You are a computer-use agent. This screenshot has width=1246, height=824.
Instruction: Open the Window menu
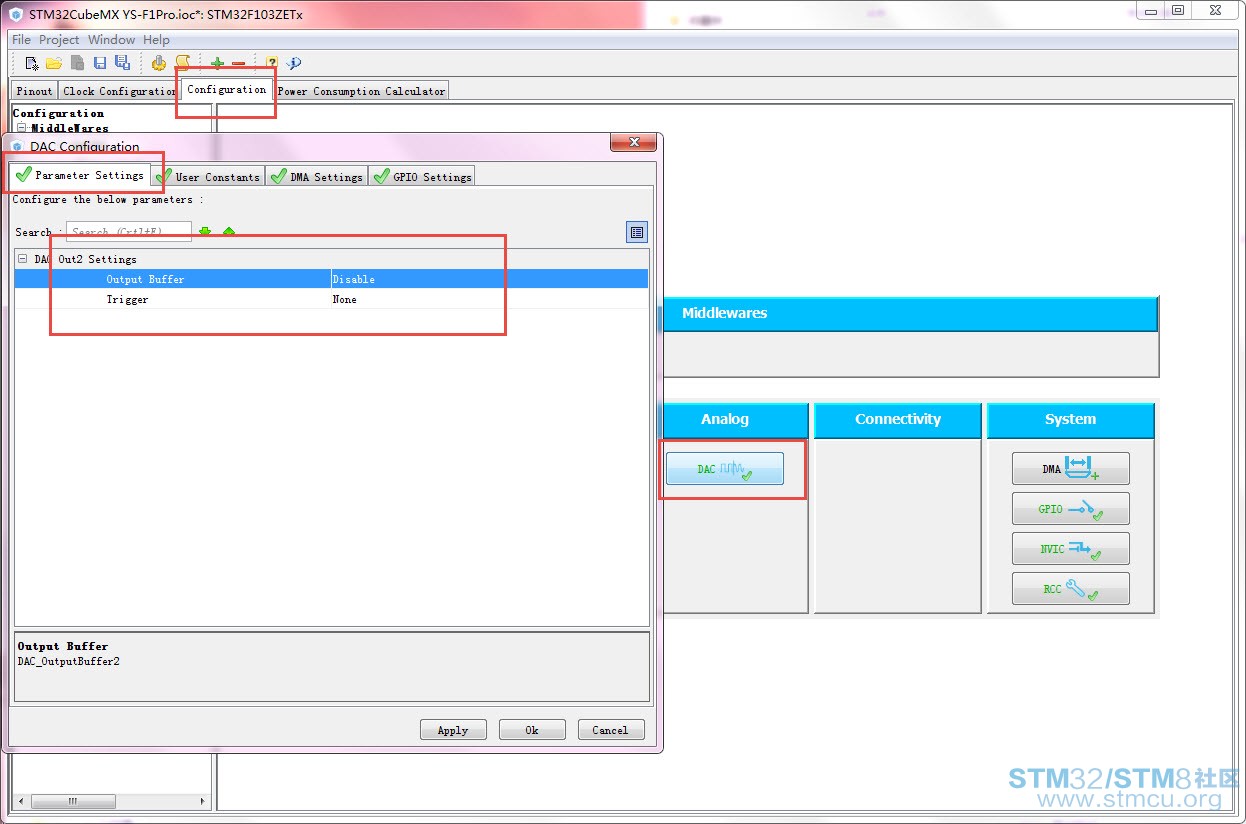111,40
